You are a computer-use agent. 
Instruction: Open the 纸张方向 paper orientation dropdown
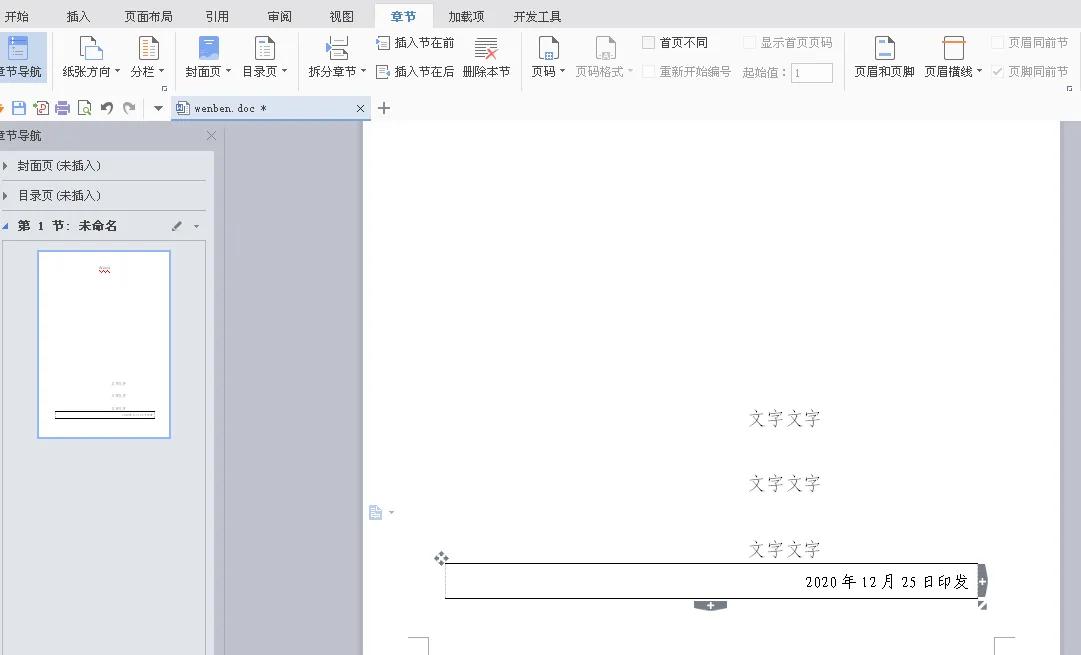[90, 57]
